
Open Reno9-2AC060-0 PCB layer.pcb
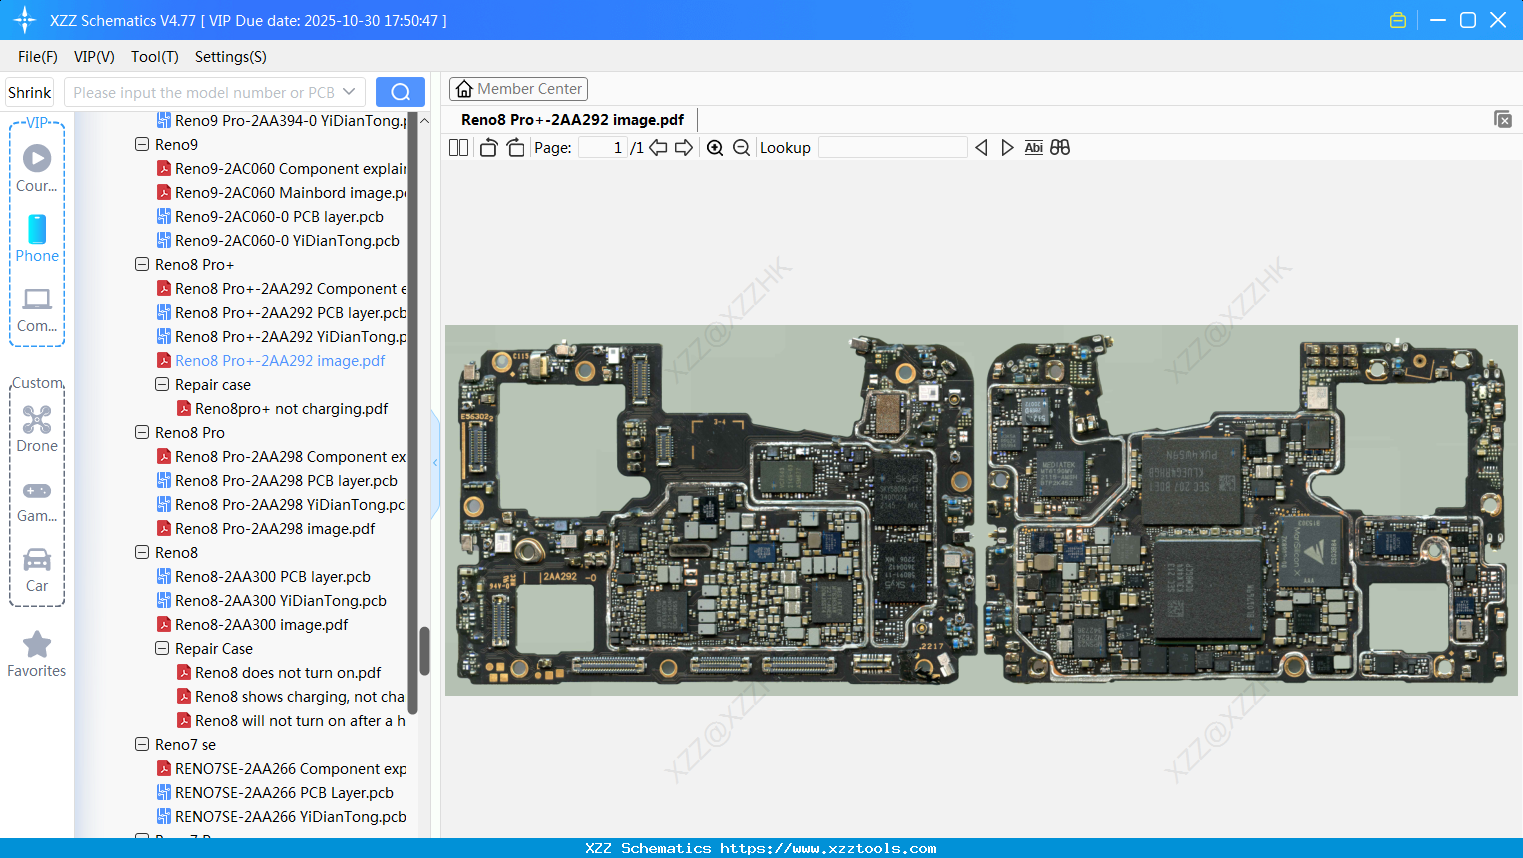(270, 217)
